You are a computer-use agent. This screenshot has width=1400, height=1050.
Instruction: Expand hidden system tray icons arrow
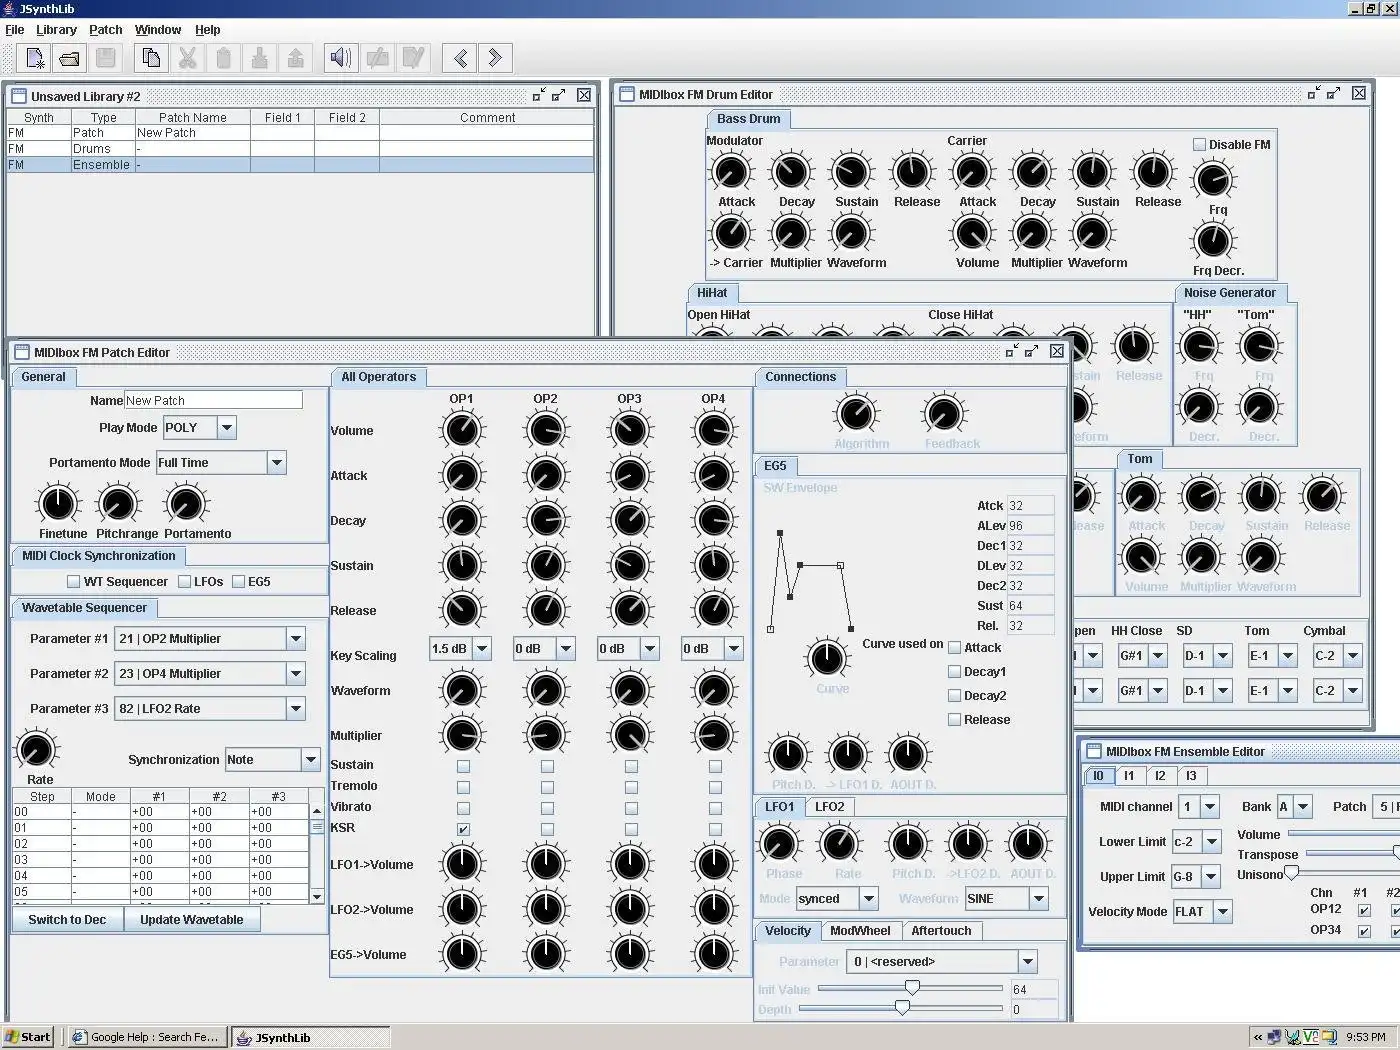1257,1037
